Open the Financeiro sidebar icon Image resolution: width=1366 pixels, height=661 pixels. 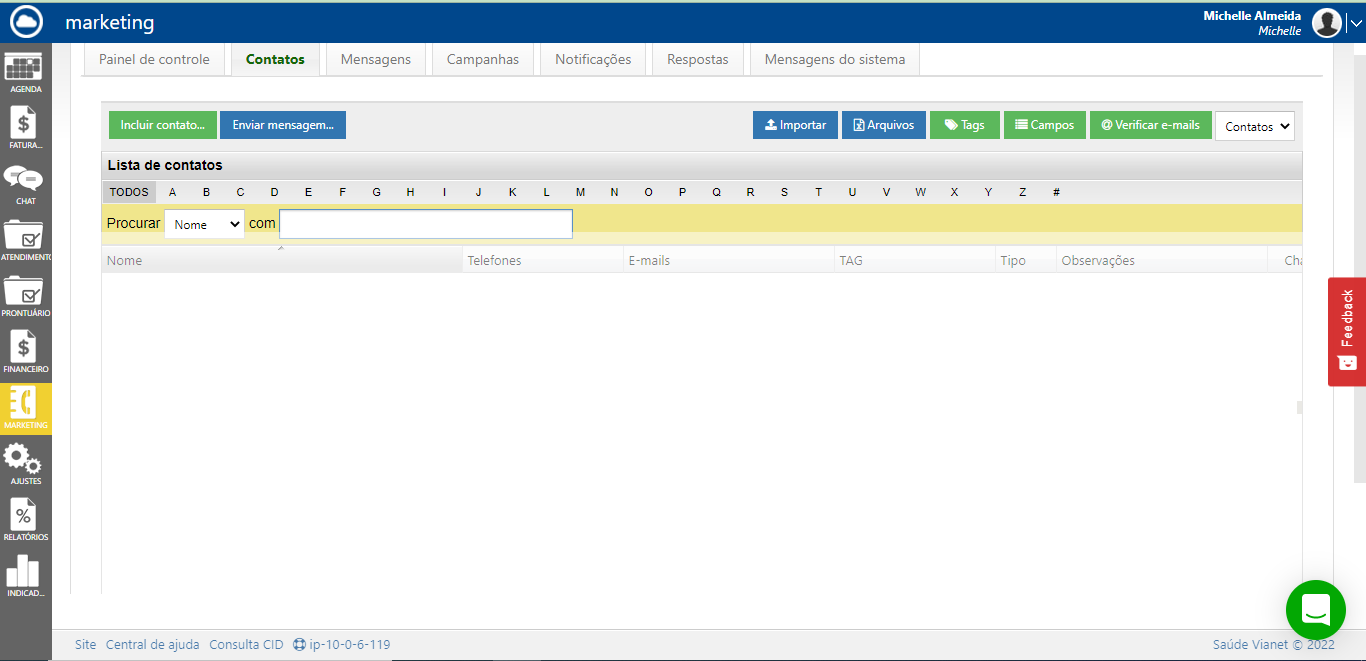tap(25, 352)
